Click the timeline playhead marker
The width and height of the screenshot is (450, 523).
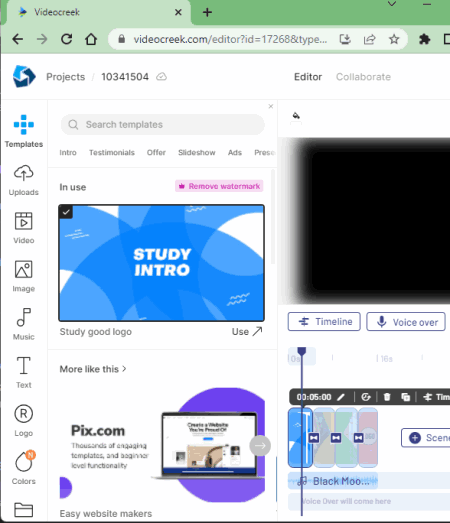(x=302, y=352)
